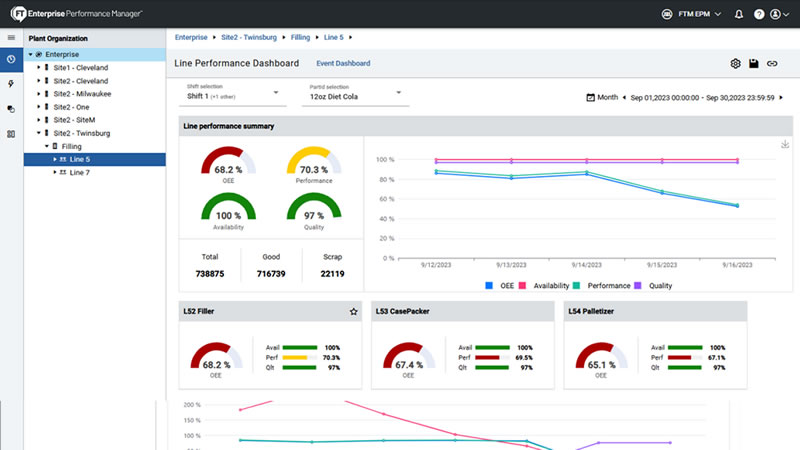Copy the dashboard link via chain icon
Screen dimensions: 800x450
772,63
